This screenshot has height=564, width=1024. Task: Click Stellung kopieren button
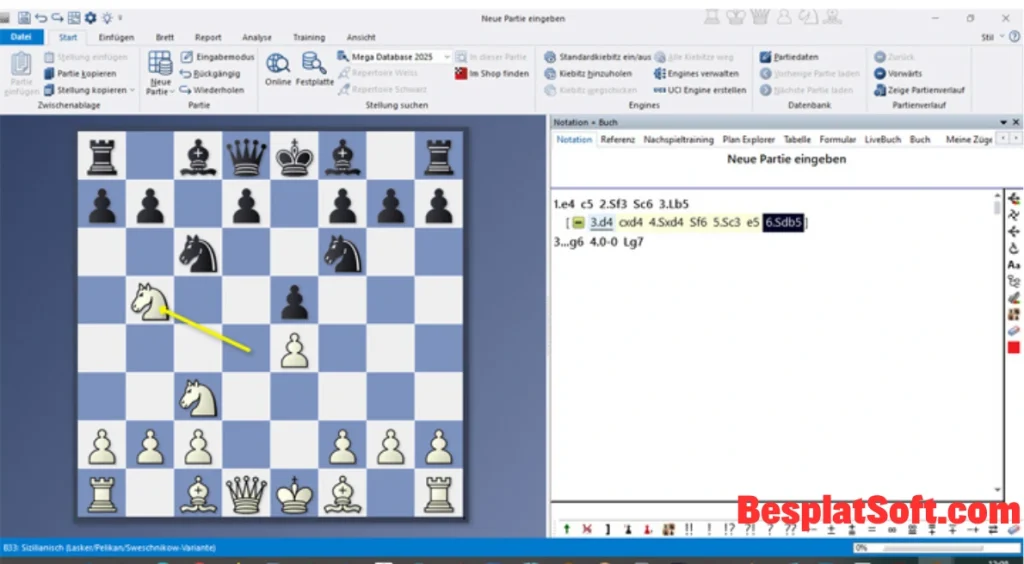(x=86, y=90)
